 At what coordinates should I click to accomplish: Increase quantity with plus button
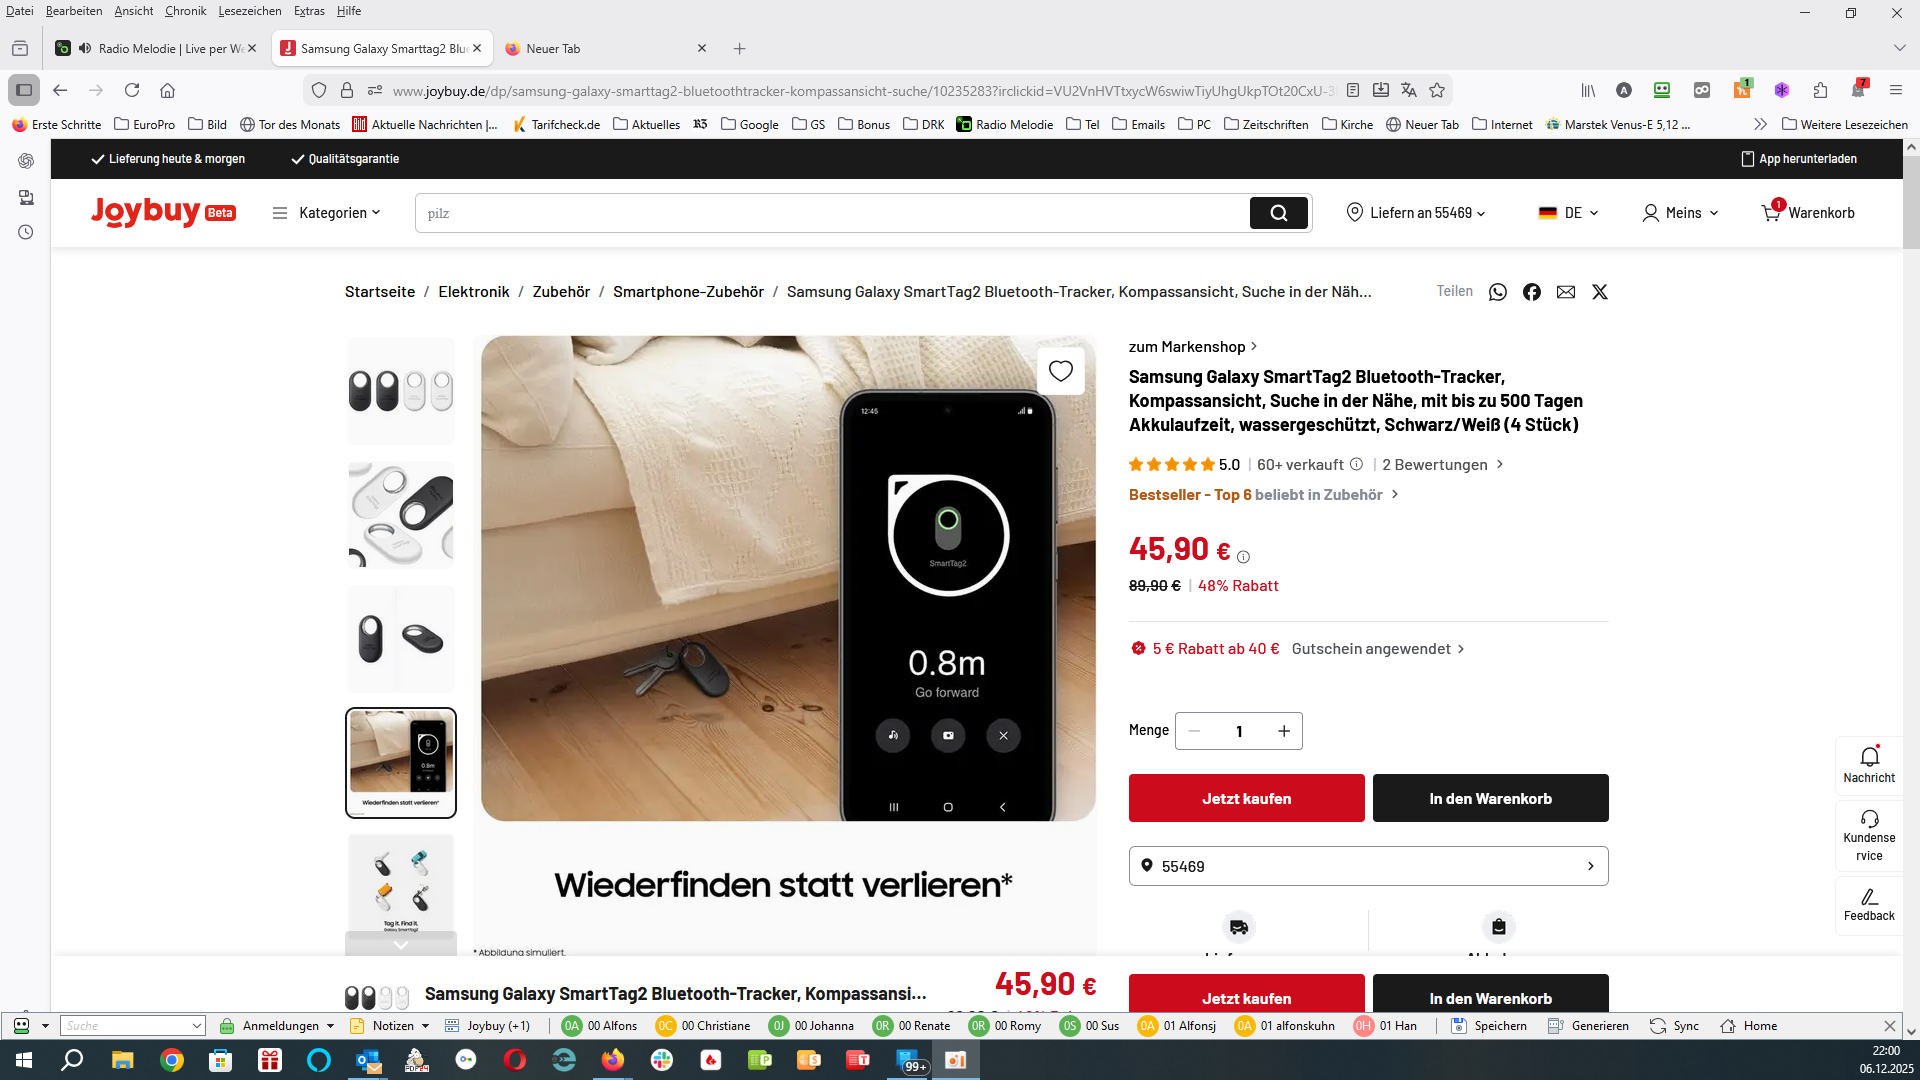pos(1283,731)
